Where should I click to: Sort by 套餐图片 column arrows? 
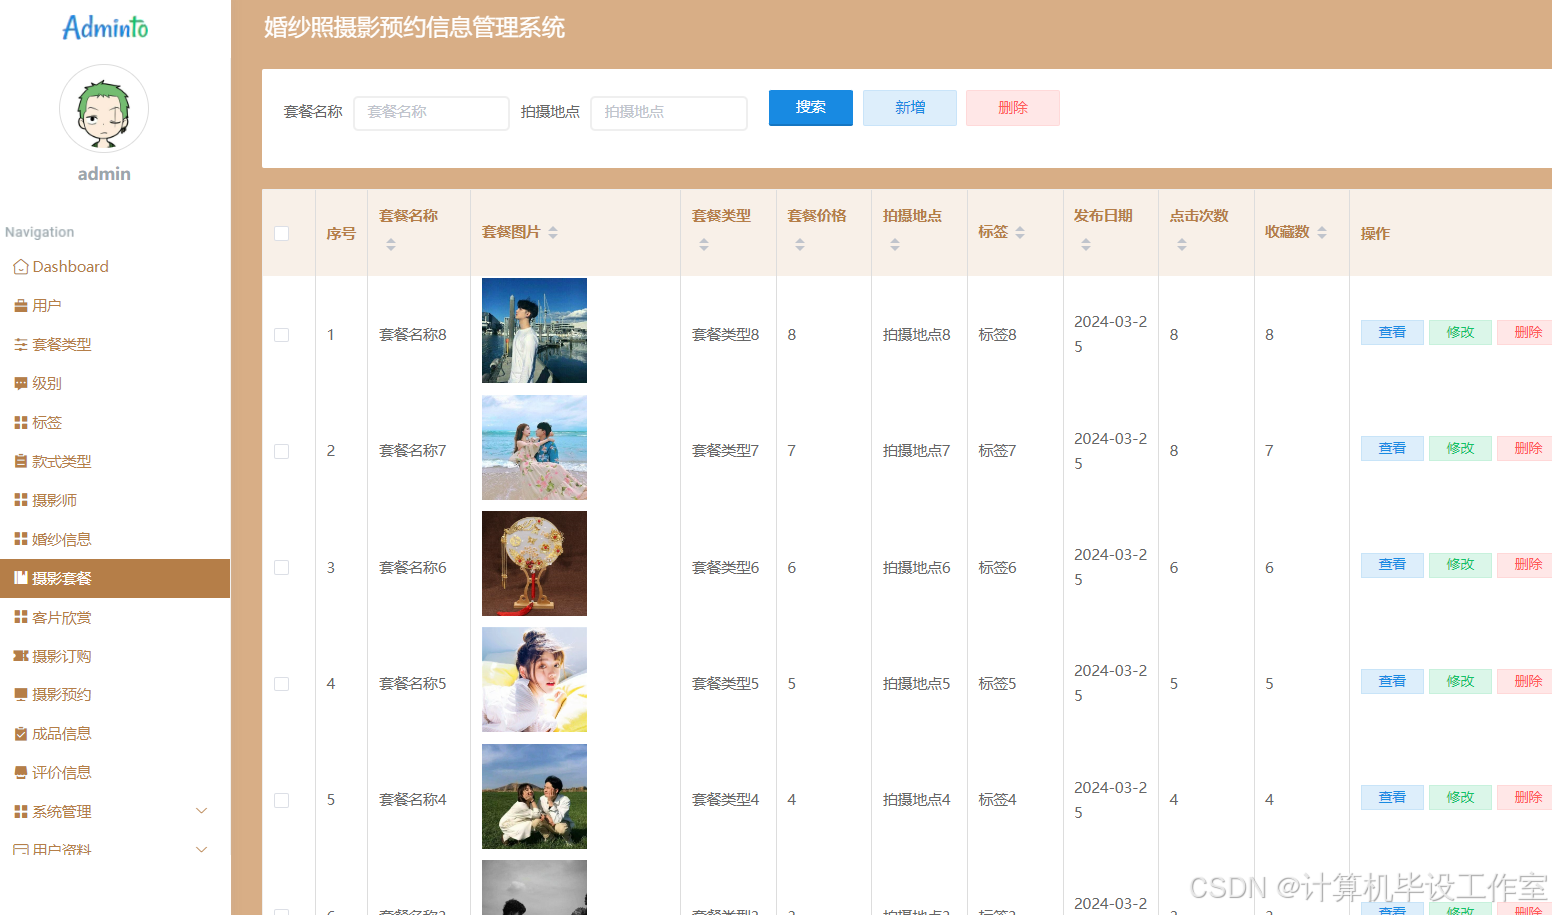553,232
